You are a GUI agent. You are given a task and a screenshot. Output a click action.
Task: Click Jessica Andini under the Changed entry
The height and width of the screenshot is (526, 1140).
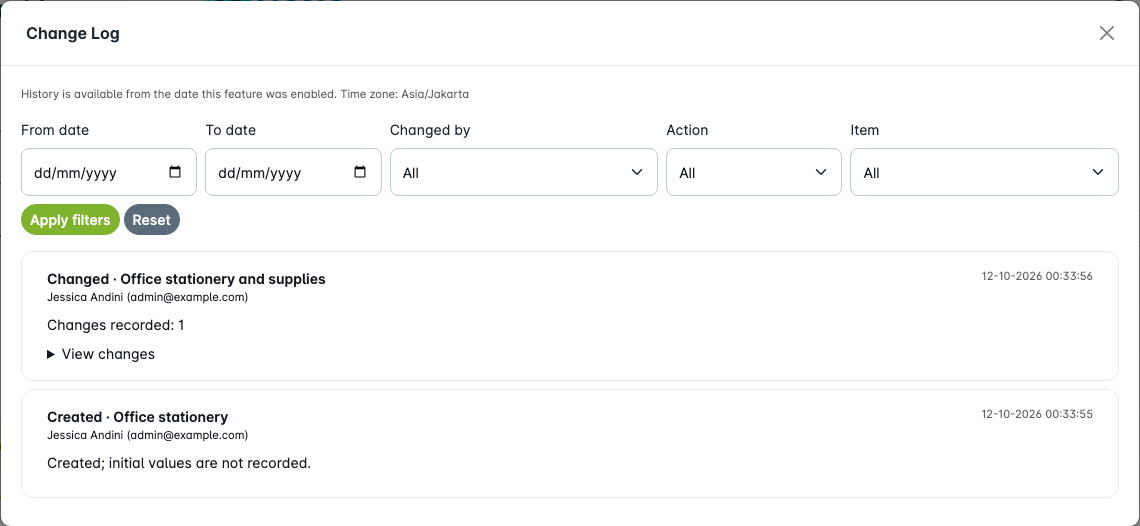point(148,297)
